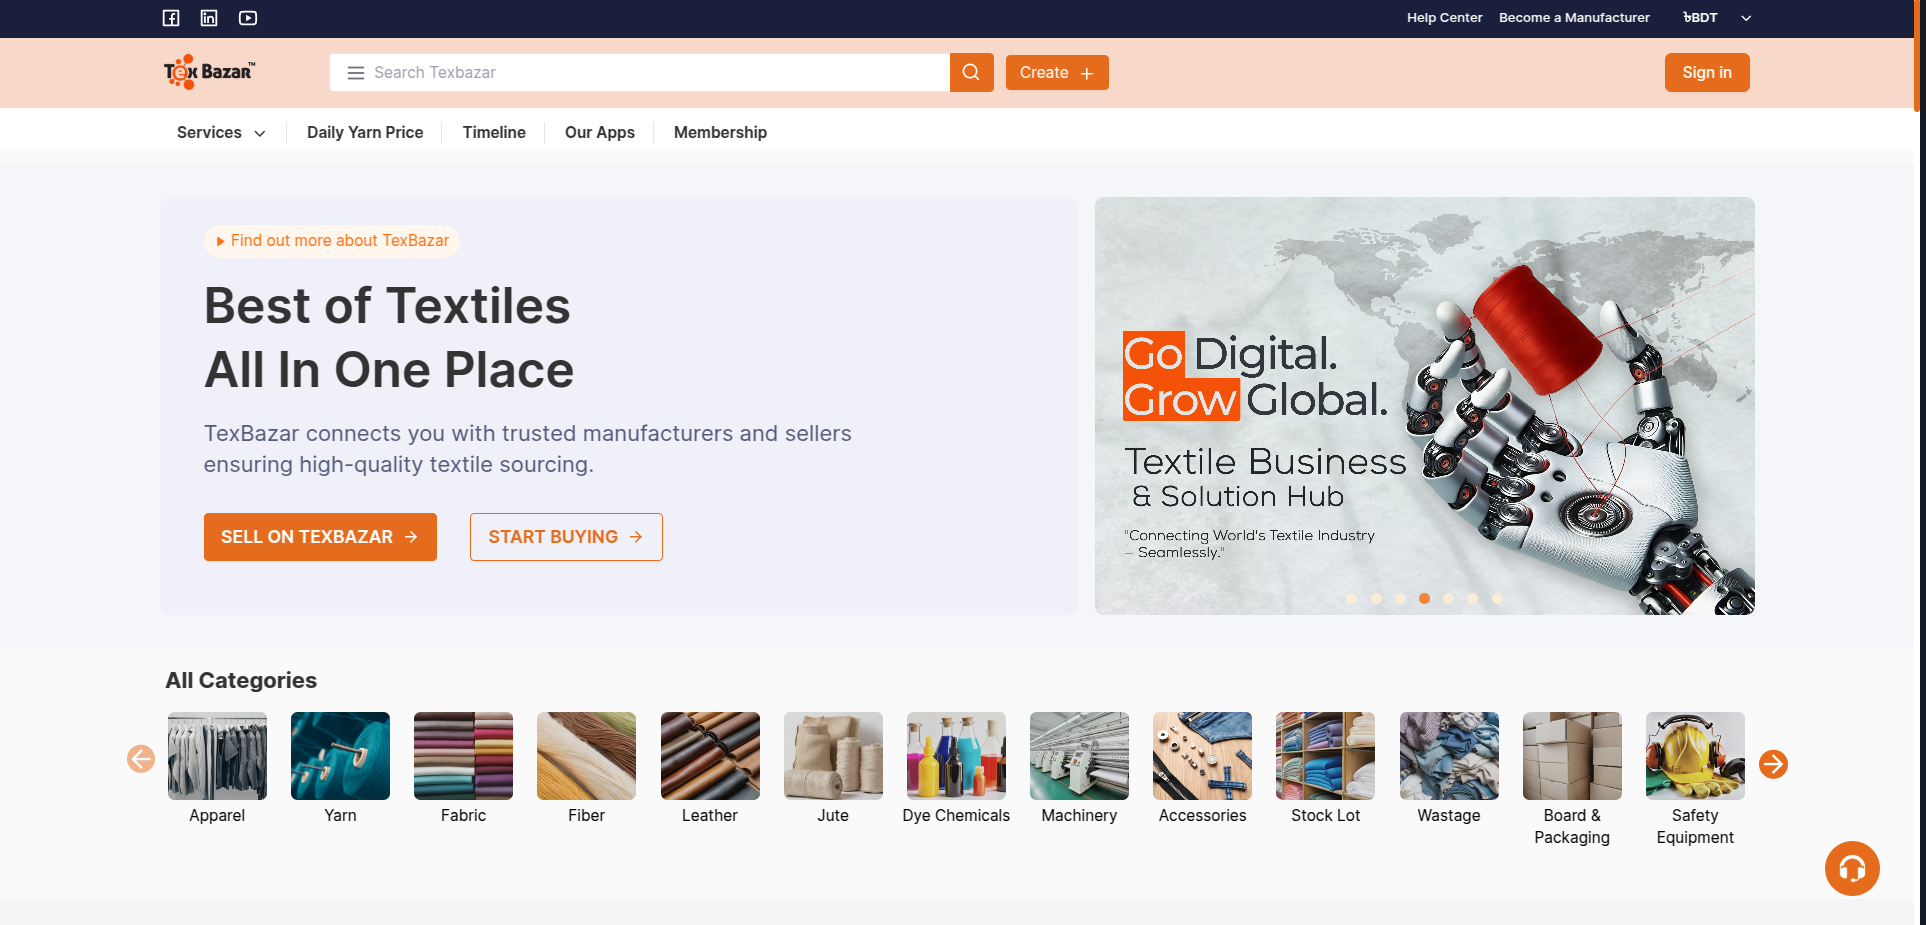Click the Create plus button

tap(1057, 73)
